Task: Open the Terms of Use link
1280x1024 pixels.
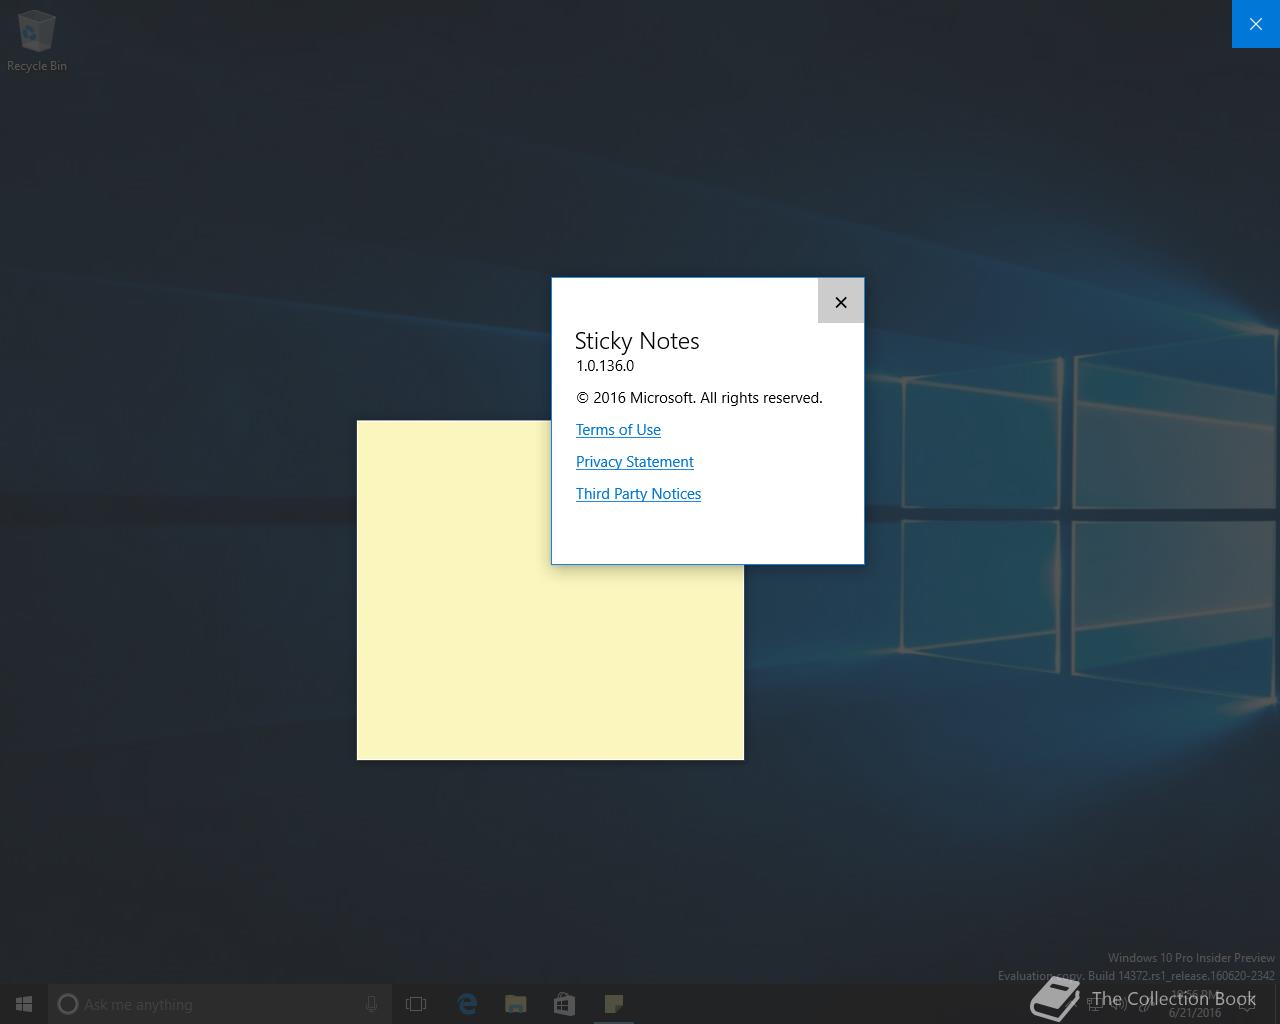Action: pyautogui.click(x=618, y=430)
